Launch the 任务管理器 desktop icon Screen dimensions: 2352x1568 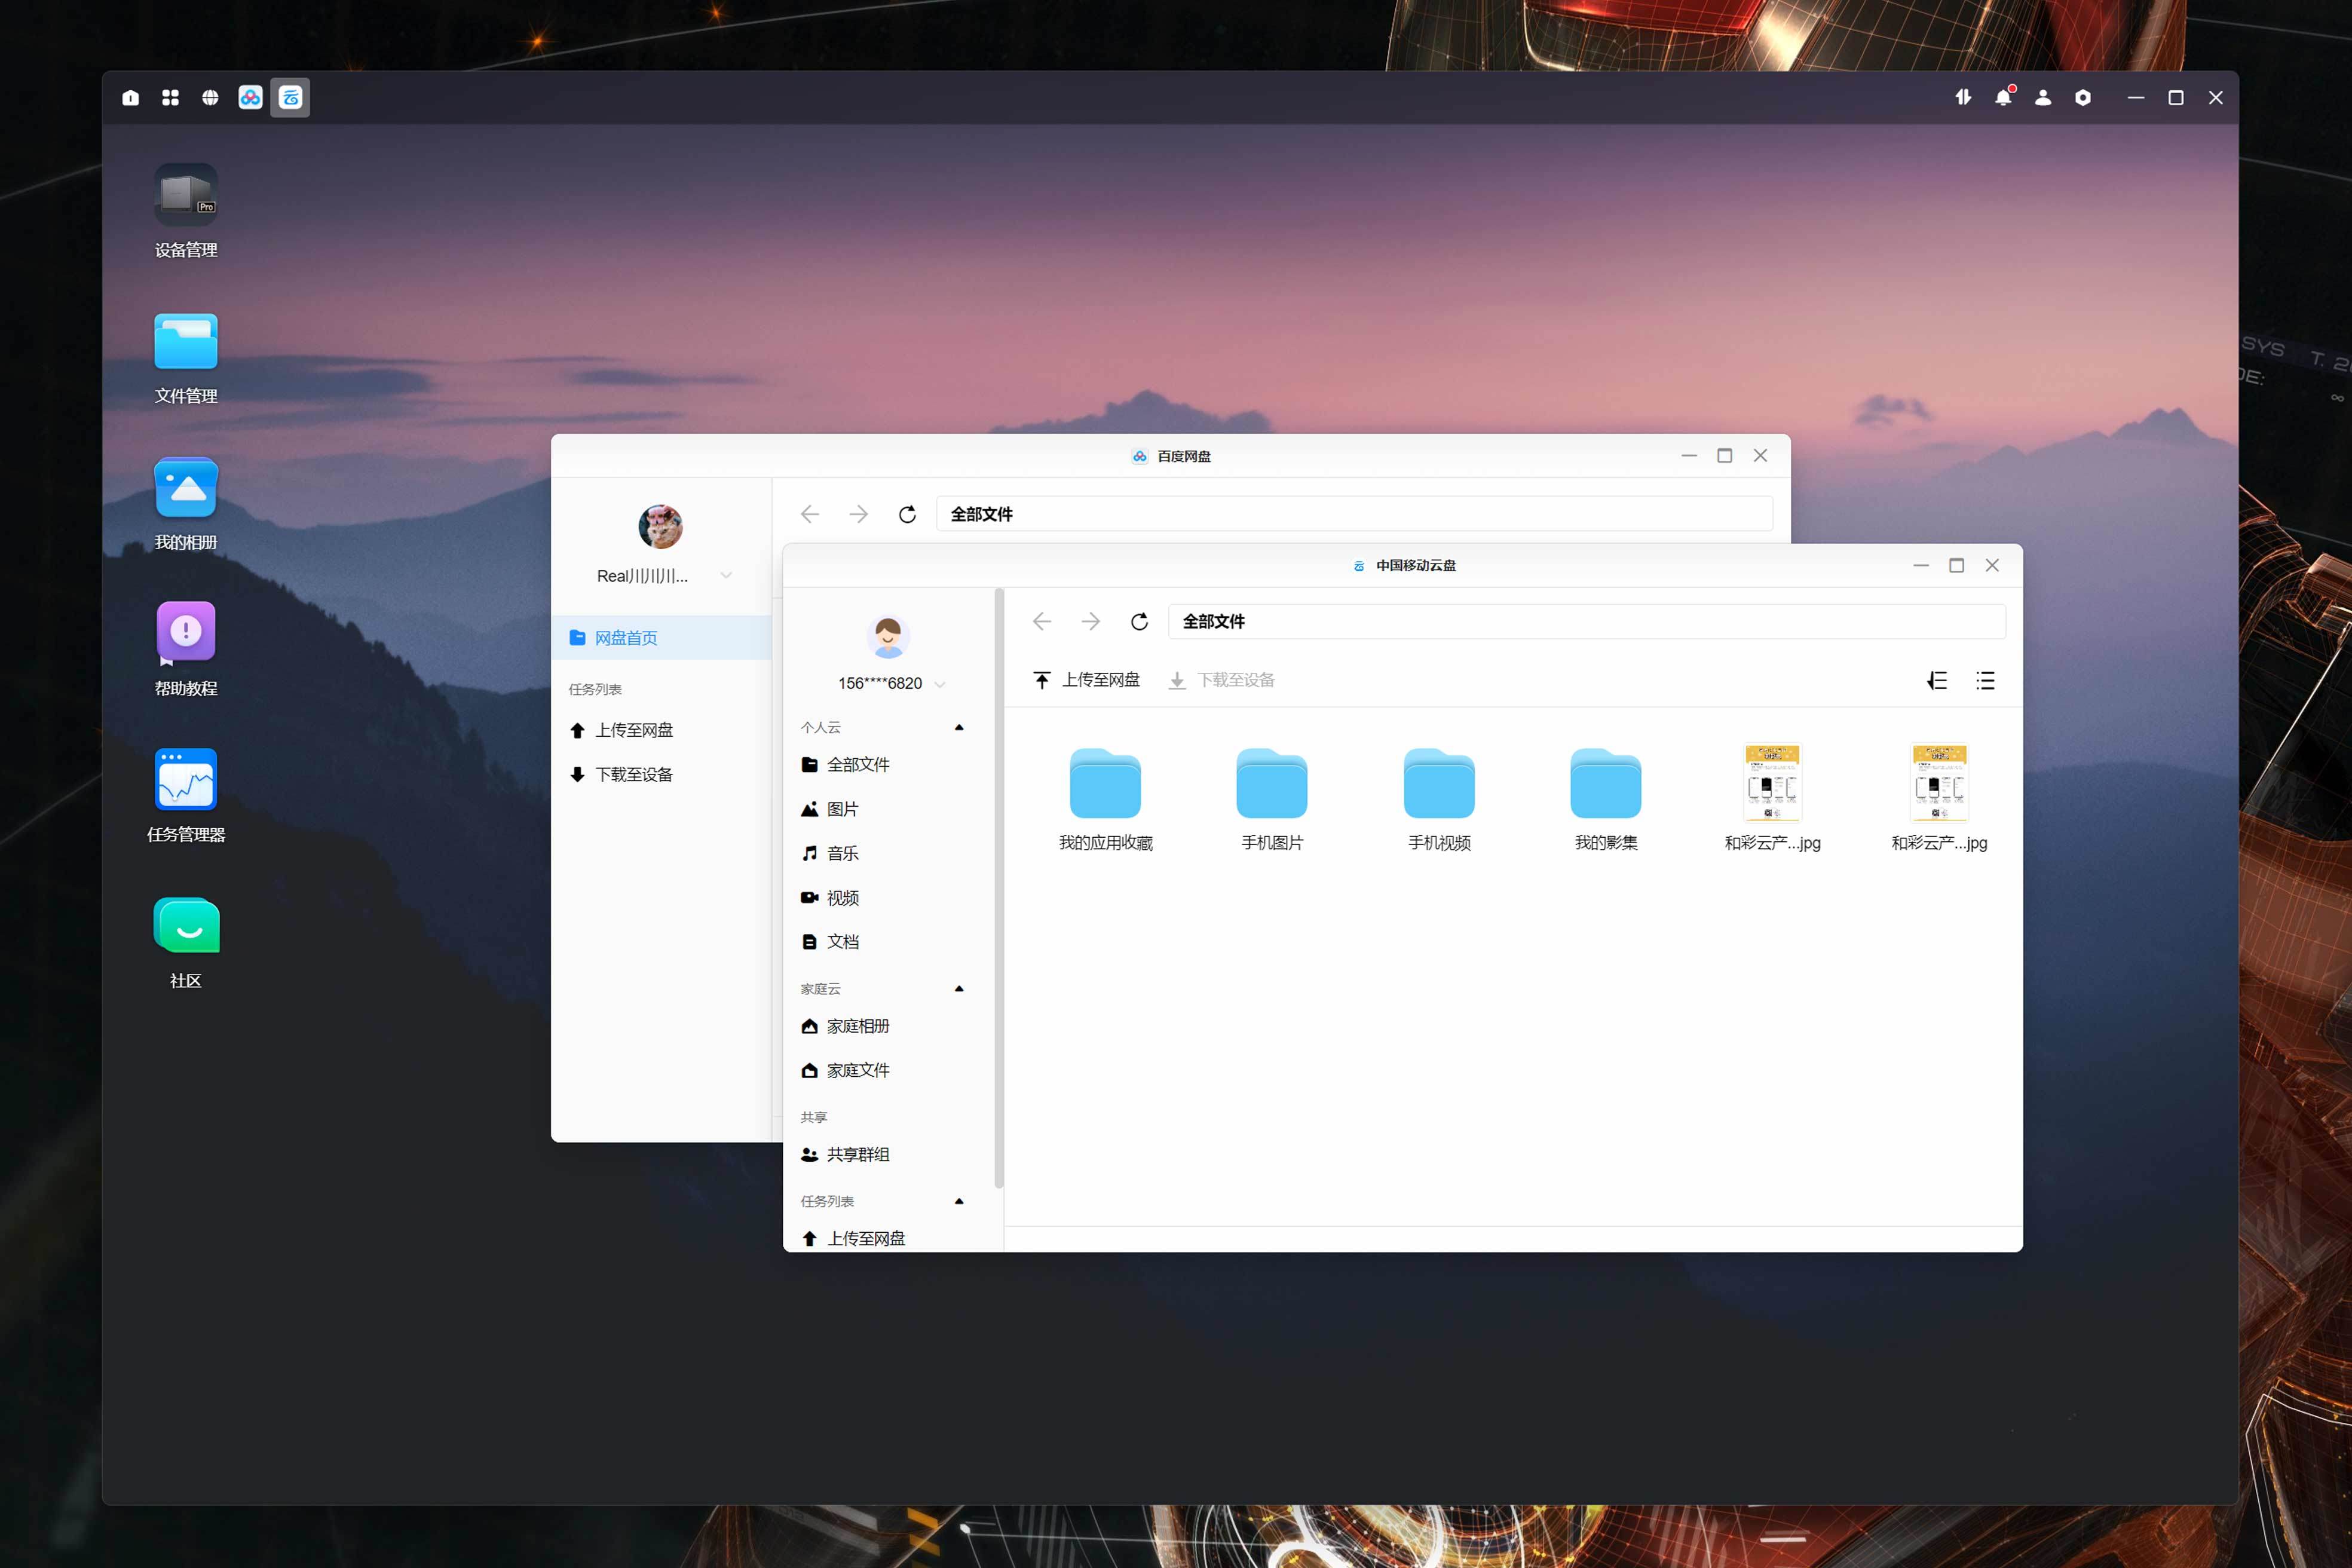tap(186, 781)
